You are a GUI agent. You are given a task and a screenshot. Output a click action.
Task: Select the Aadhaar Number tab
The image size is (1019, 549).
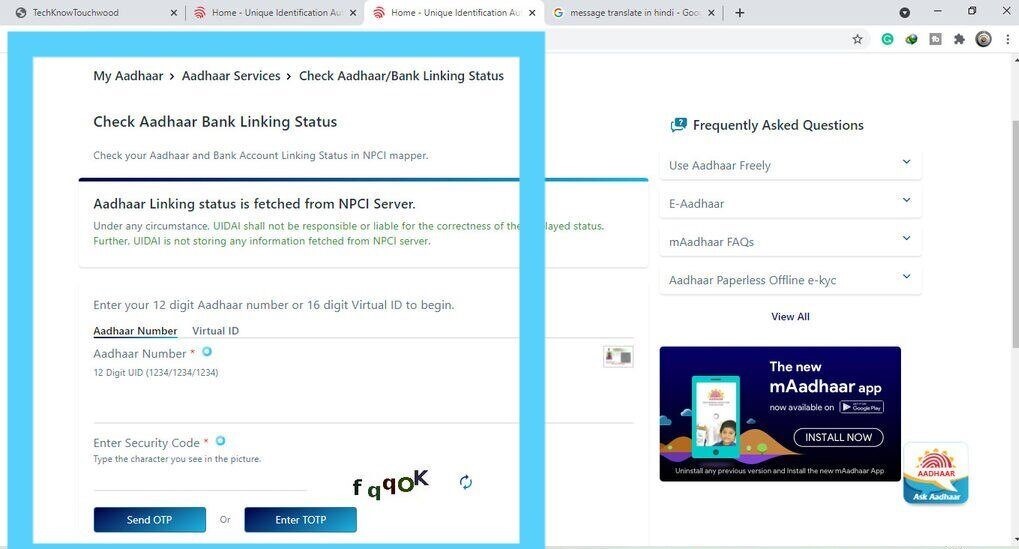coord(135,331)
